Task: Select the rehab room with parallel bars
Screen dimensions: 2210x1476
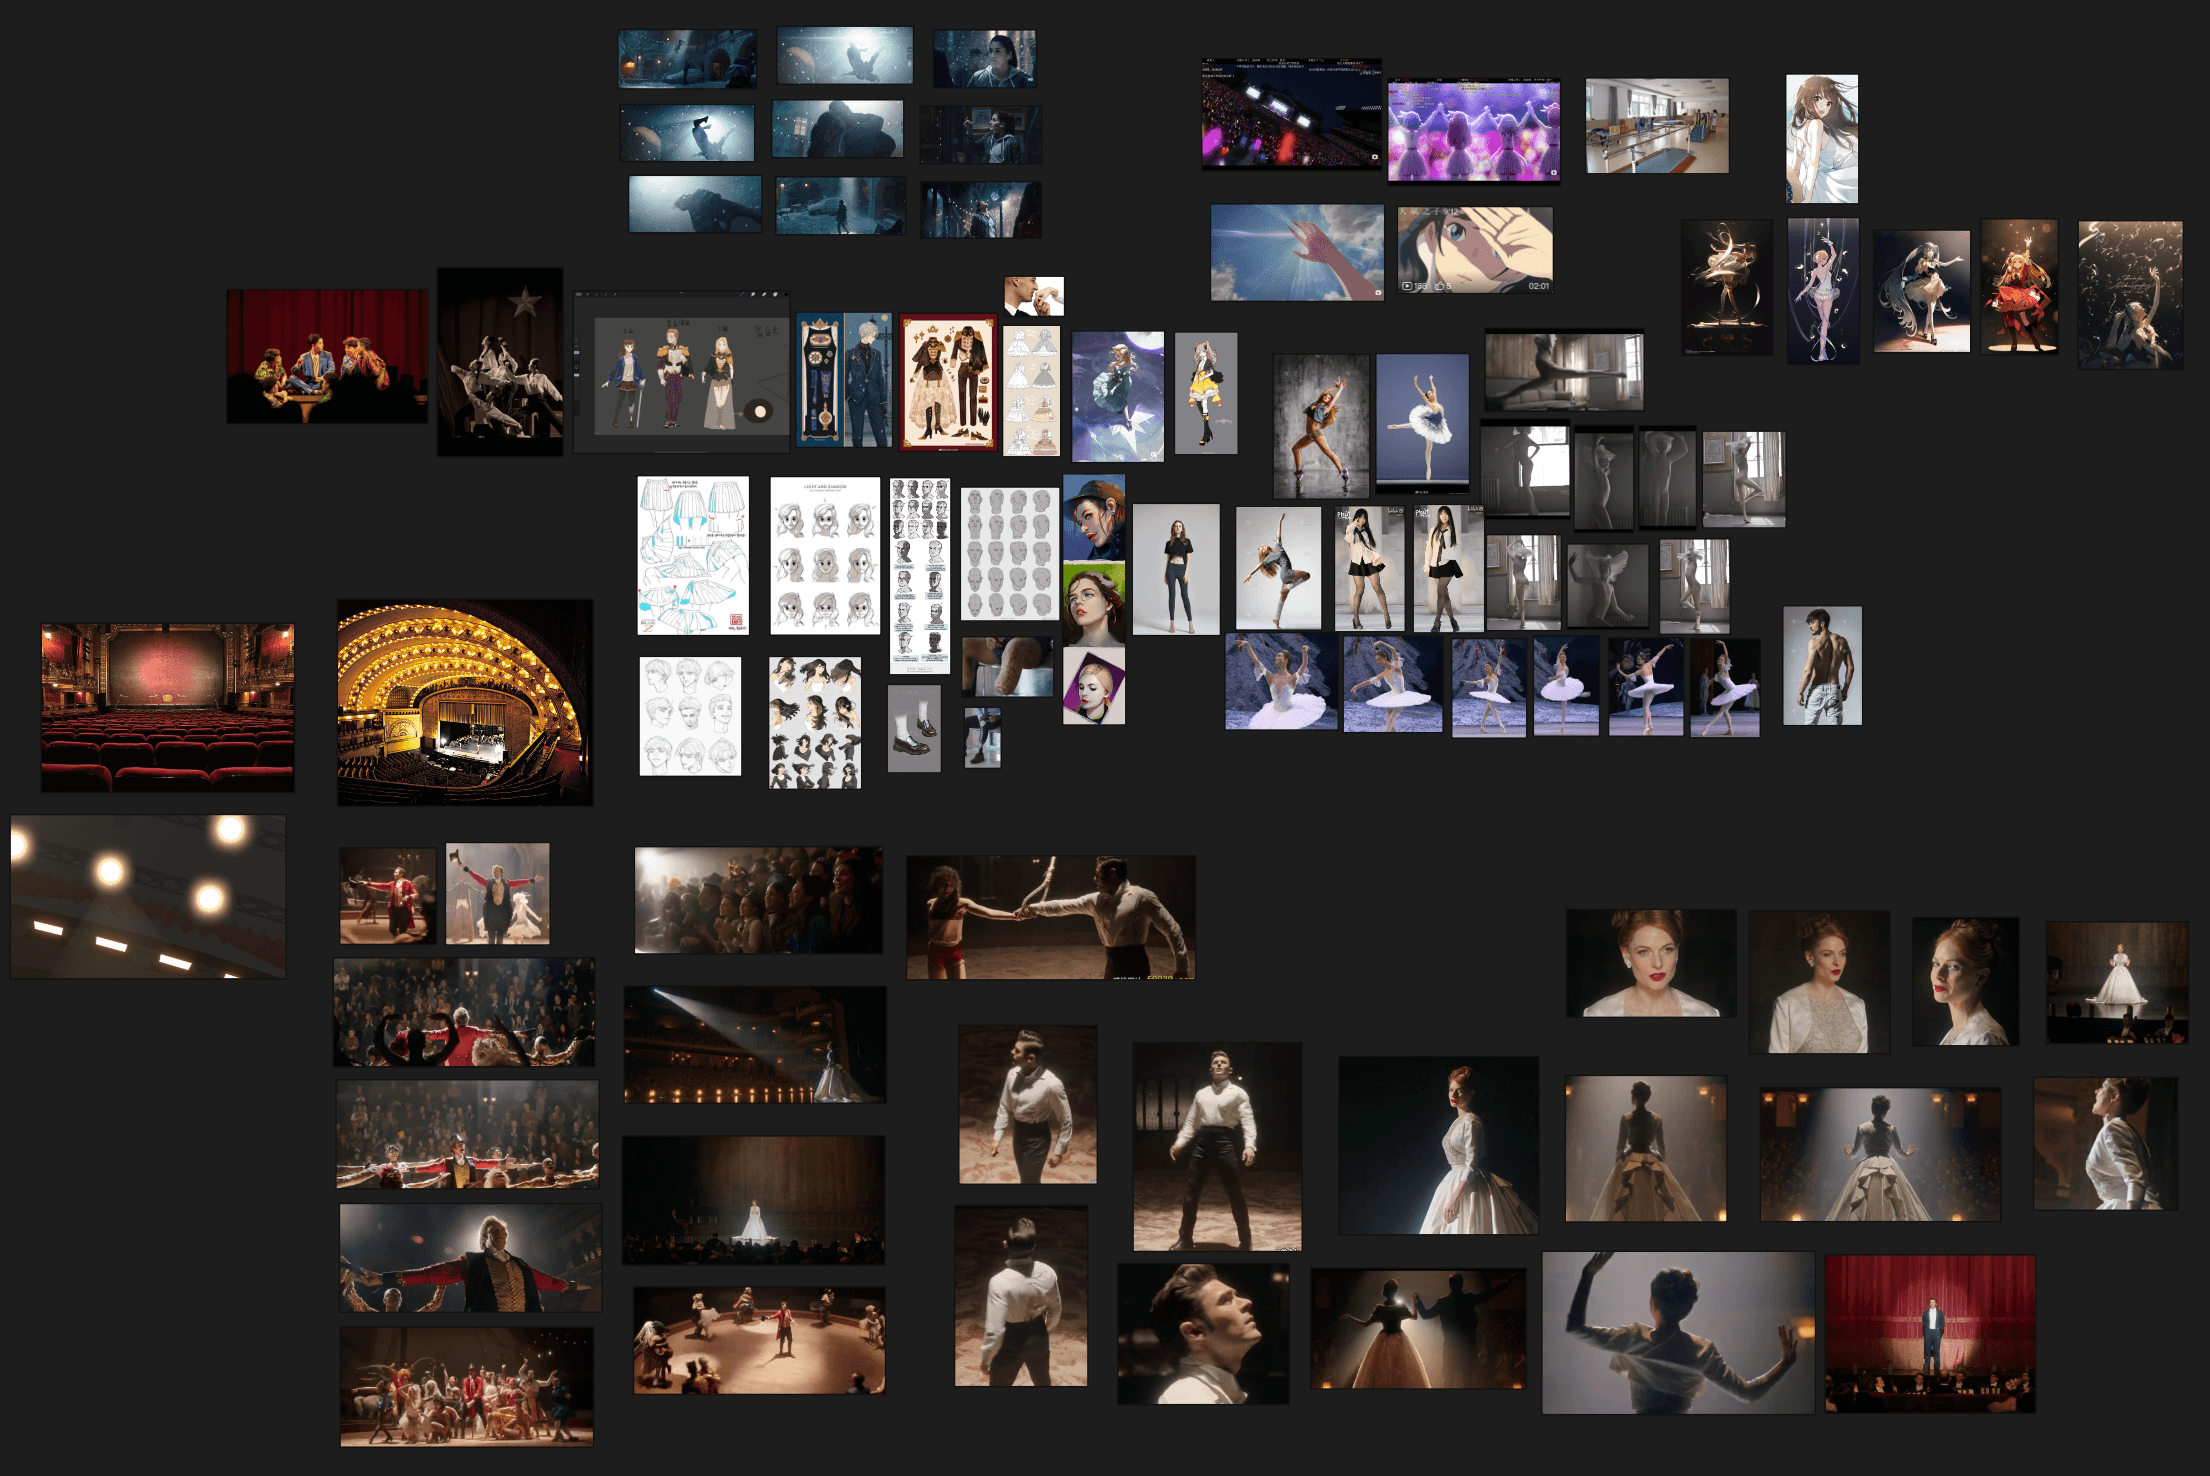Action: pyautogui.click(x=1656, y=126)
